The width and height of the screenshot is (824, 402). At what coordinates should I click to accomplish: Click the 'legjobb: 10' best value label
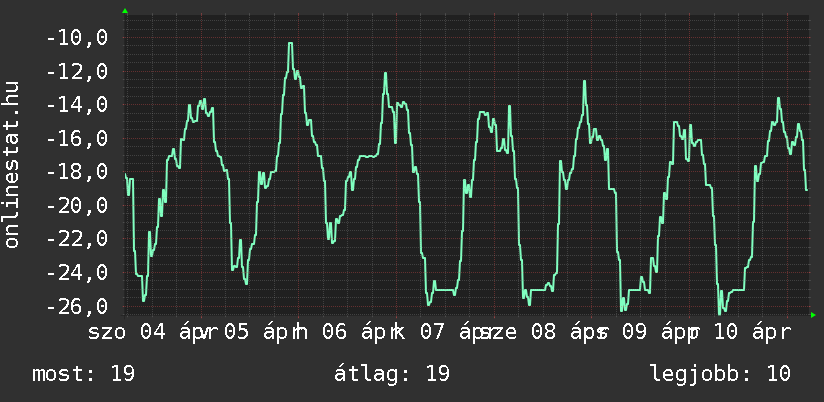click(720, 374)
